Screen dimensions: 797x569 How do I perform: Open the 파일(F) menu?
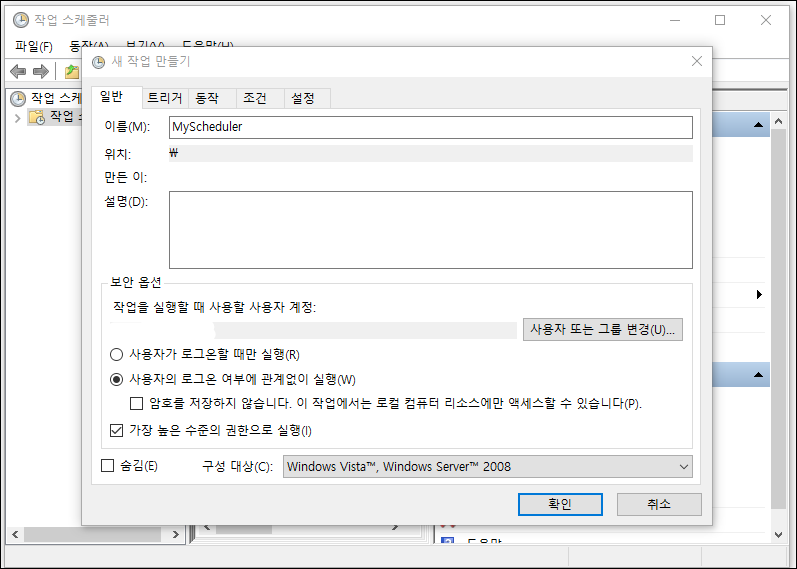[x=34, y=46]
